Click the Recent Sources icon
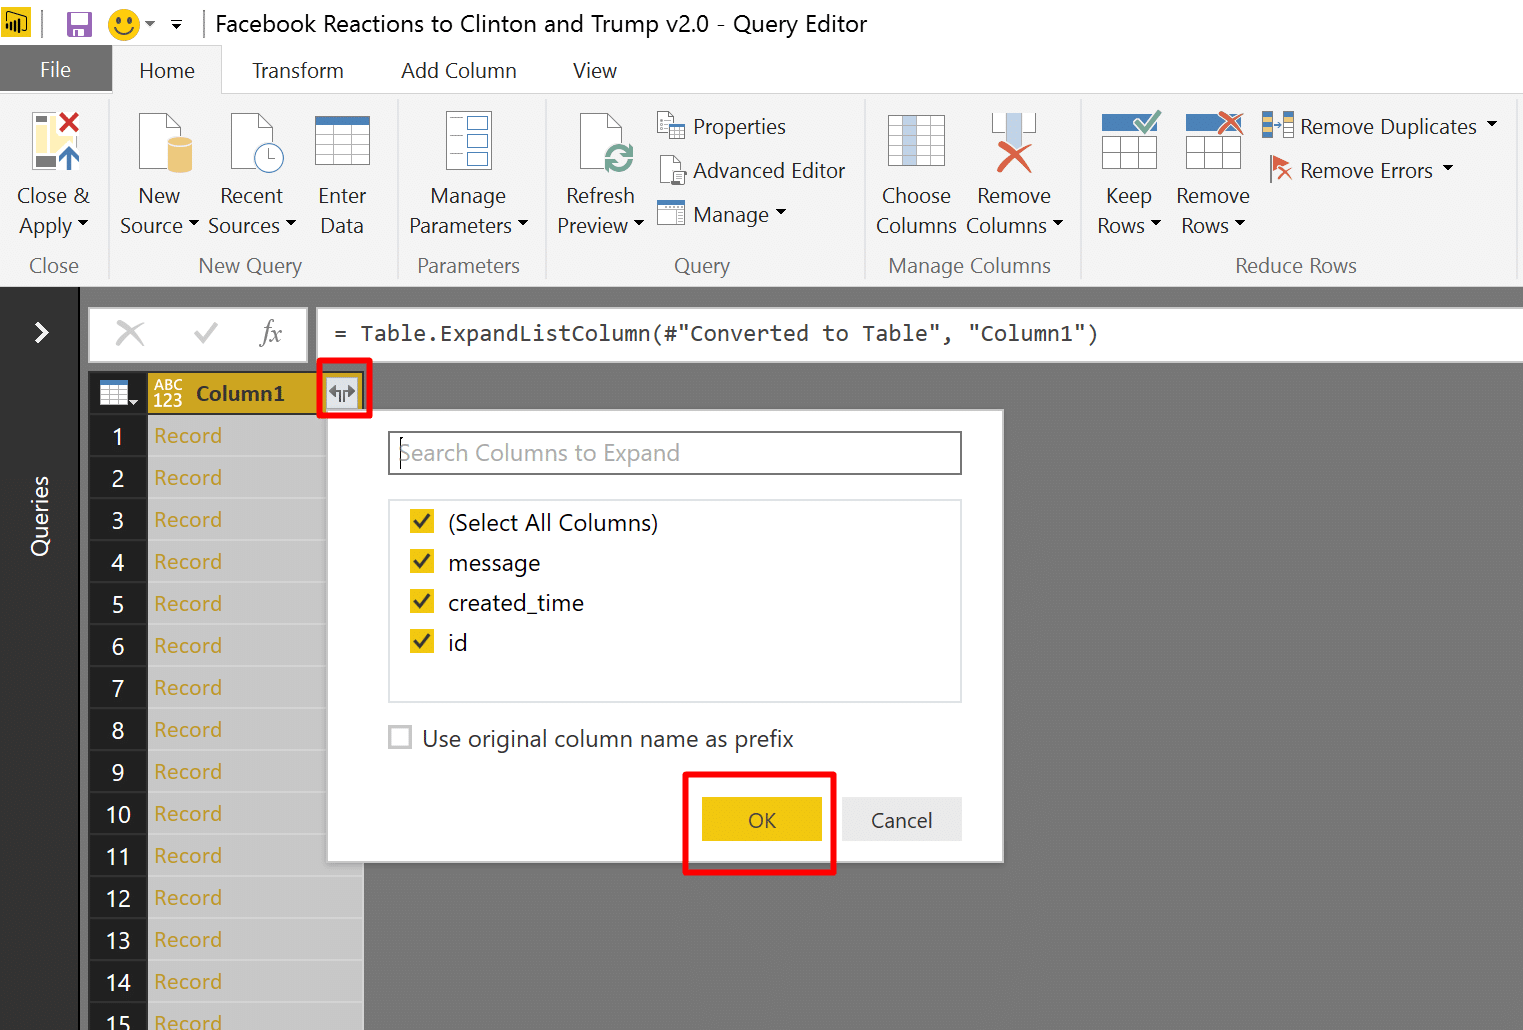Viewport: 1523px width, 1030px height. point(257,143)
